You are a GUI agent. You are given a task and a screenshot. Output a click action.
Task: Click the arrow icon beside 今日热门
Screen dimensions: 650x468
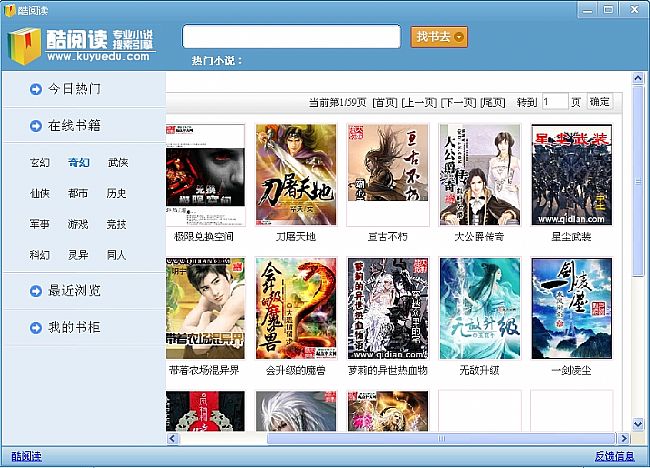36,89
